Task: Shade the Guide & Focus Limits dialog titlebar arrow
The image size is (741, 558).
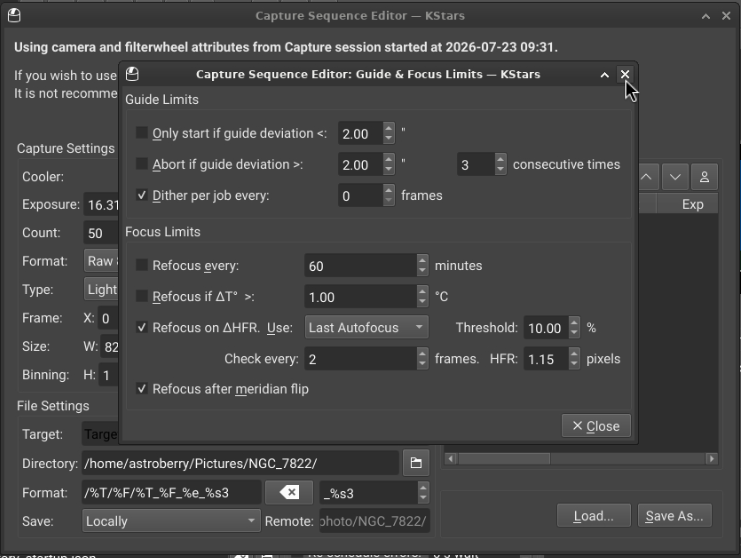Action: [x=604, y=75]
